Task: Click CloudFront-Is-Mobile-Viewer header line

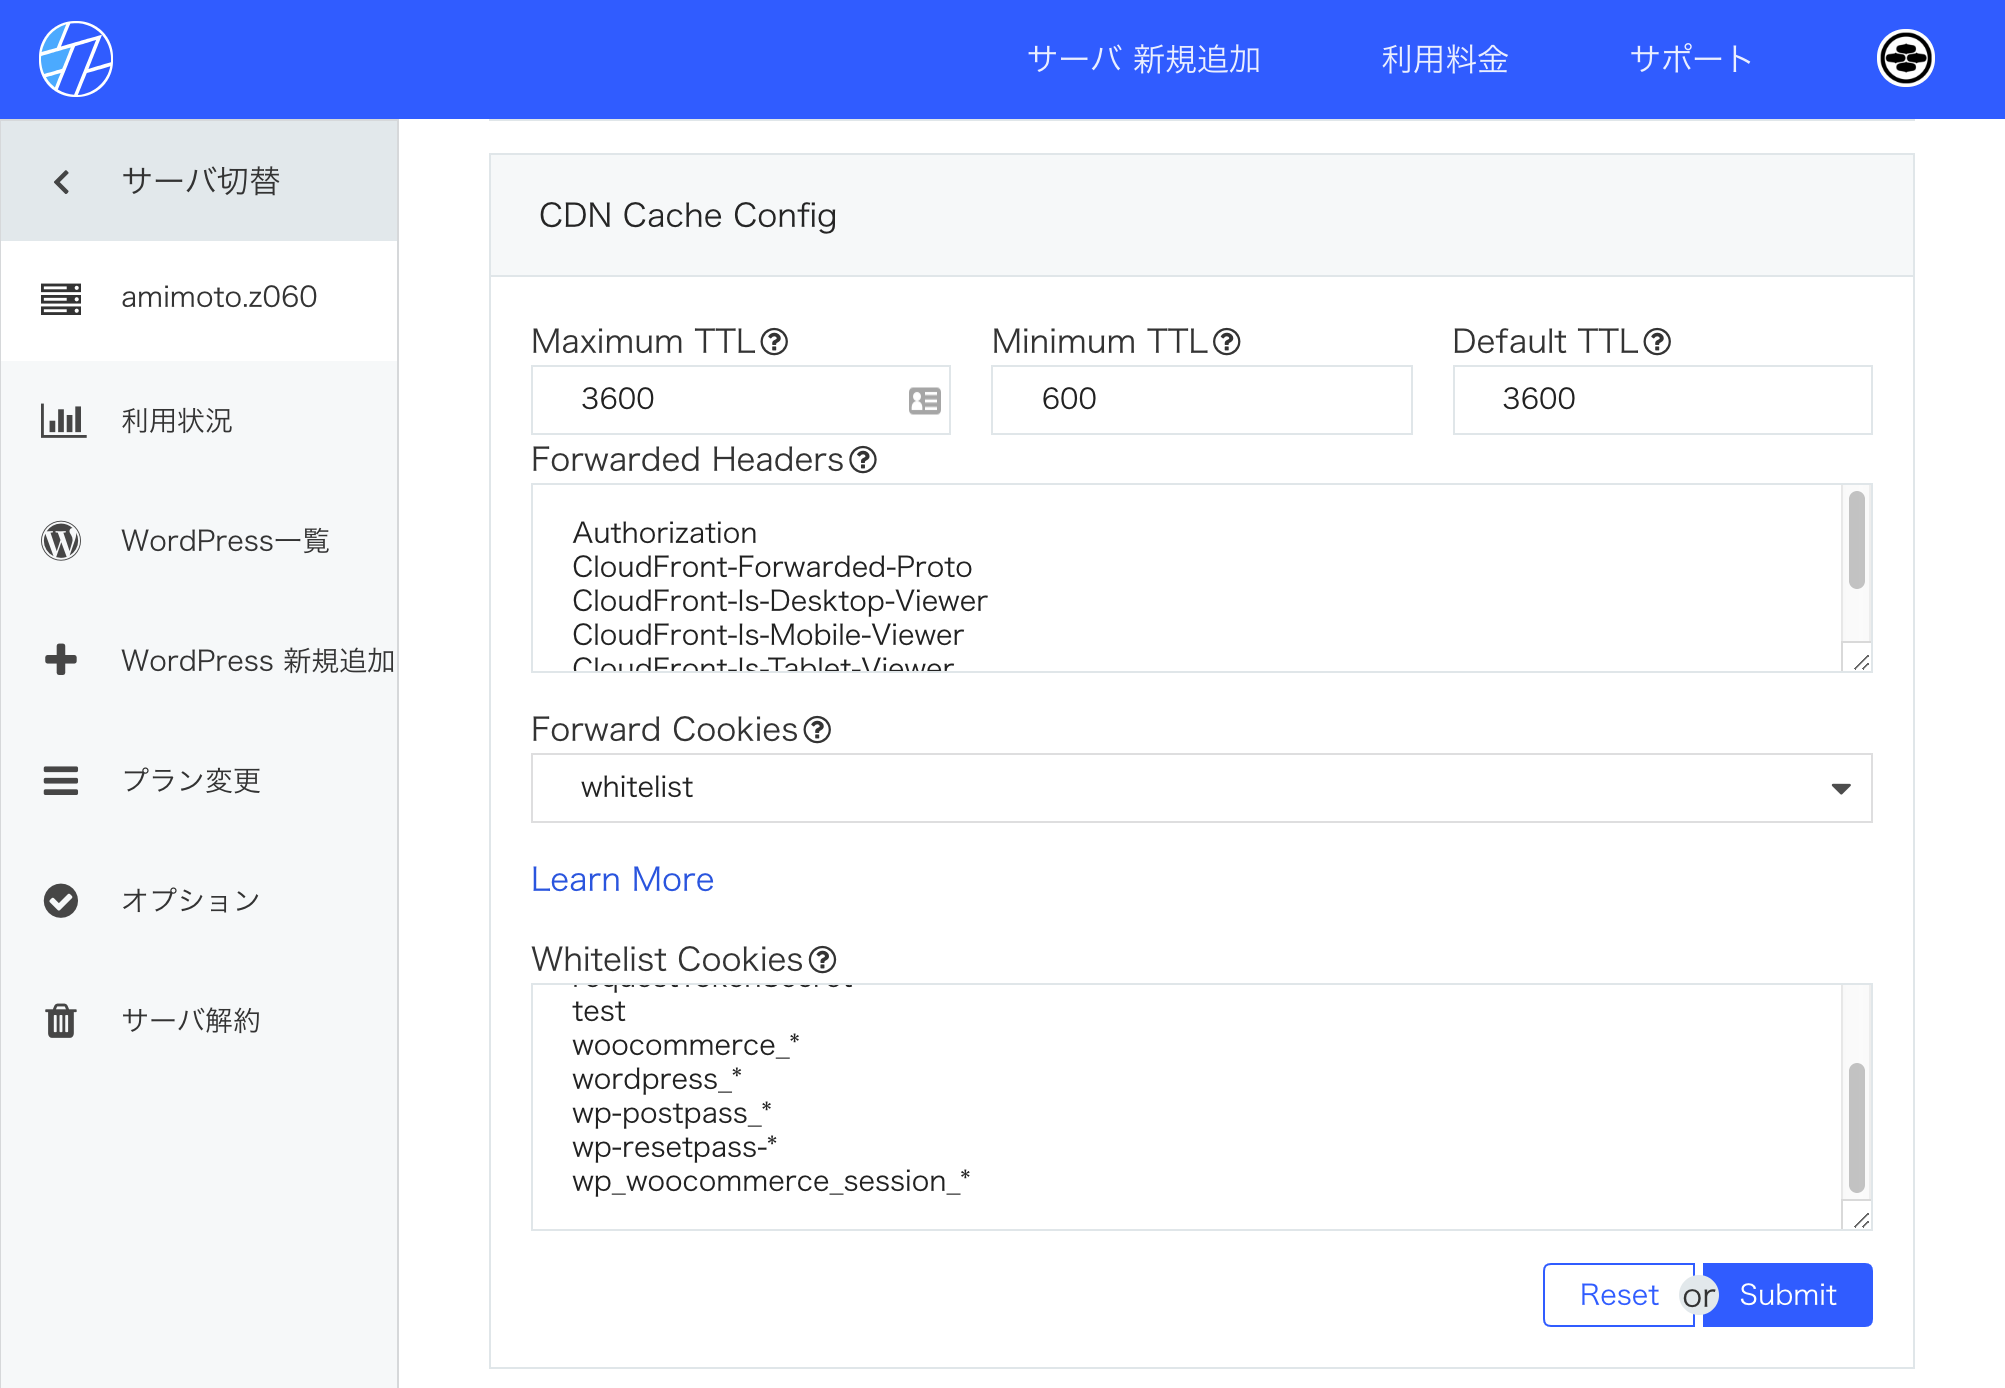Action: [x=768, y=635]
